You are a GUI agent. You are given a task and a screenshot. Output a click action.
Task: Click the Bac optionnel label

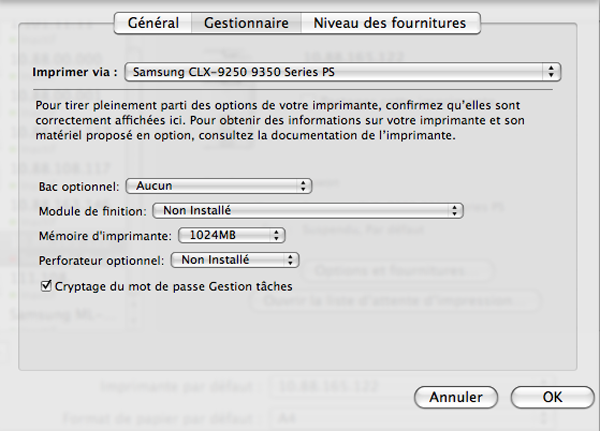pos(79,187)
